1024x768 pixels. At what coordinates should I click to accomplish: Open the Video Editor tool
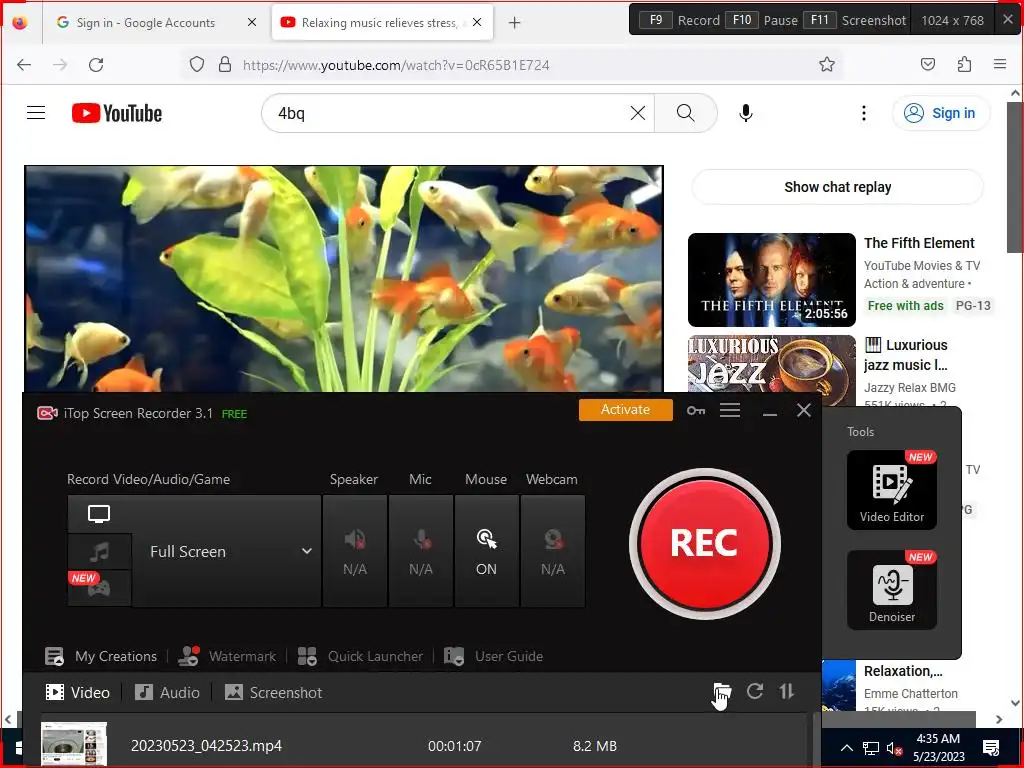(892, 490)
